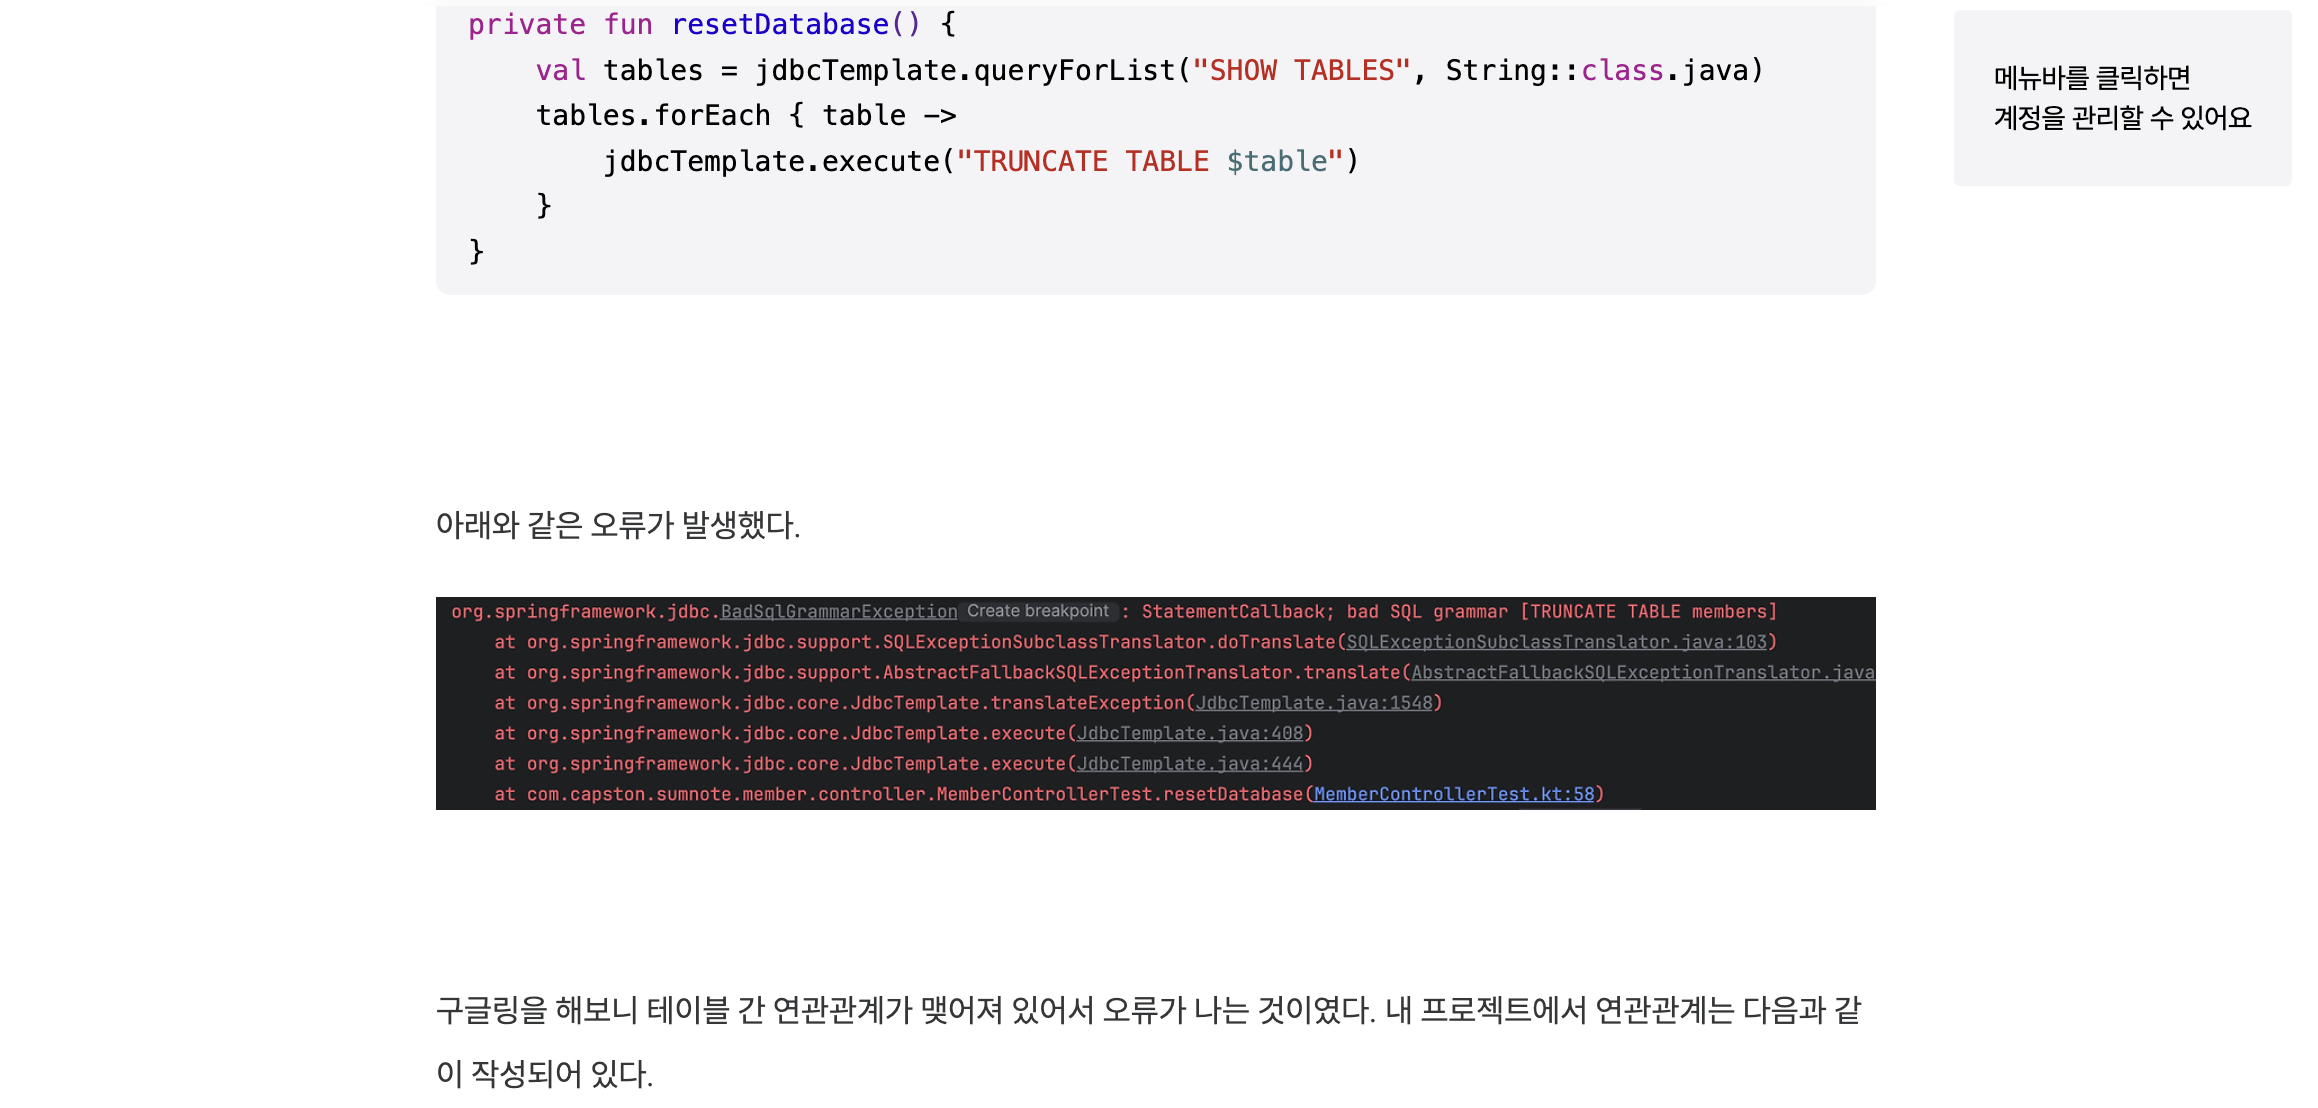
Task: Click the jdbcTemplate.queryForList call in code
Action: pos(965,70)
